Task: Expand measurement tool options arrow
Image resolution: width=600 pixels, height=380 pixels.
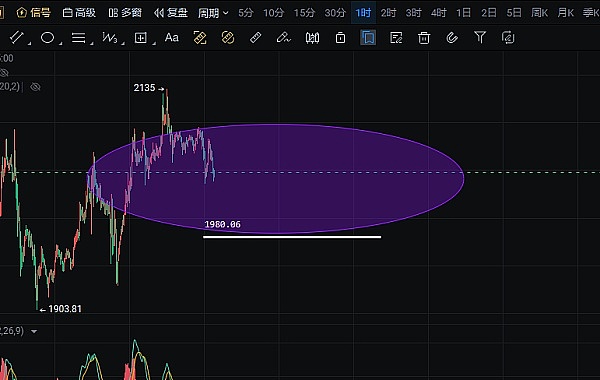Action: coord(154,43)
